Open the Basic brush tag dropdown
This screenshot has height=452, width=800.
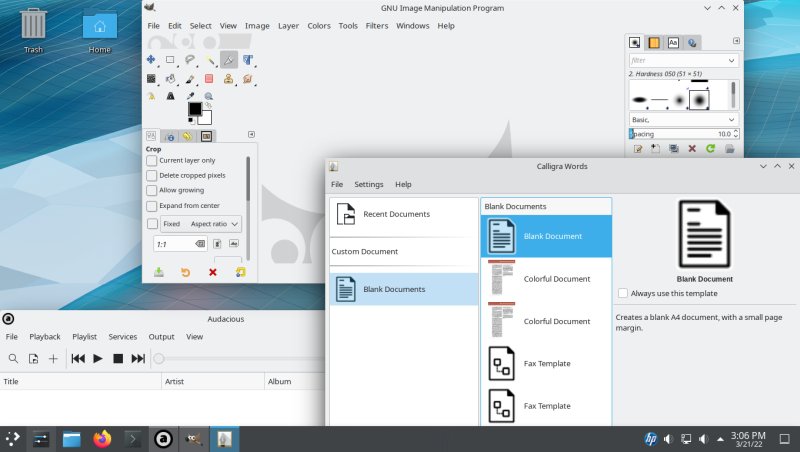(732, 118)
